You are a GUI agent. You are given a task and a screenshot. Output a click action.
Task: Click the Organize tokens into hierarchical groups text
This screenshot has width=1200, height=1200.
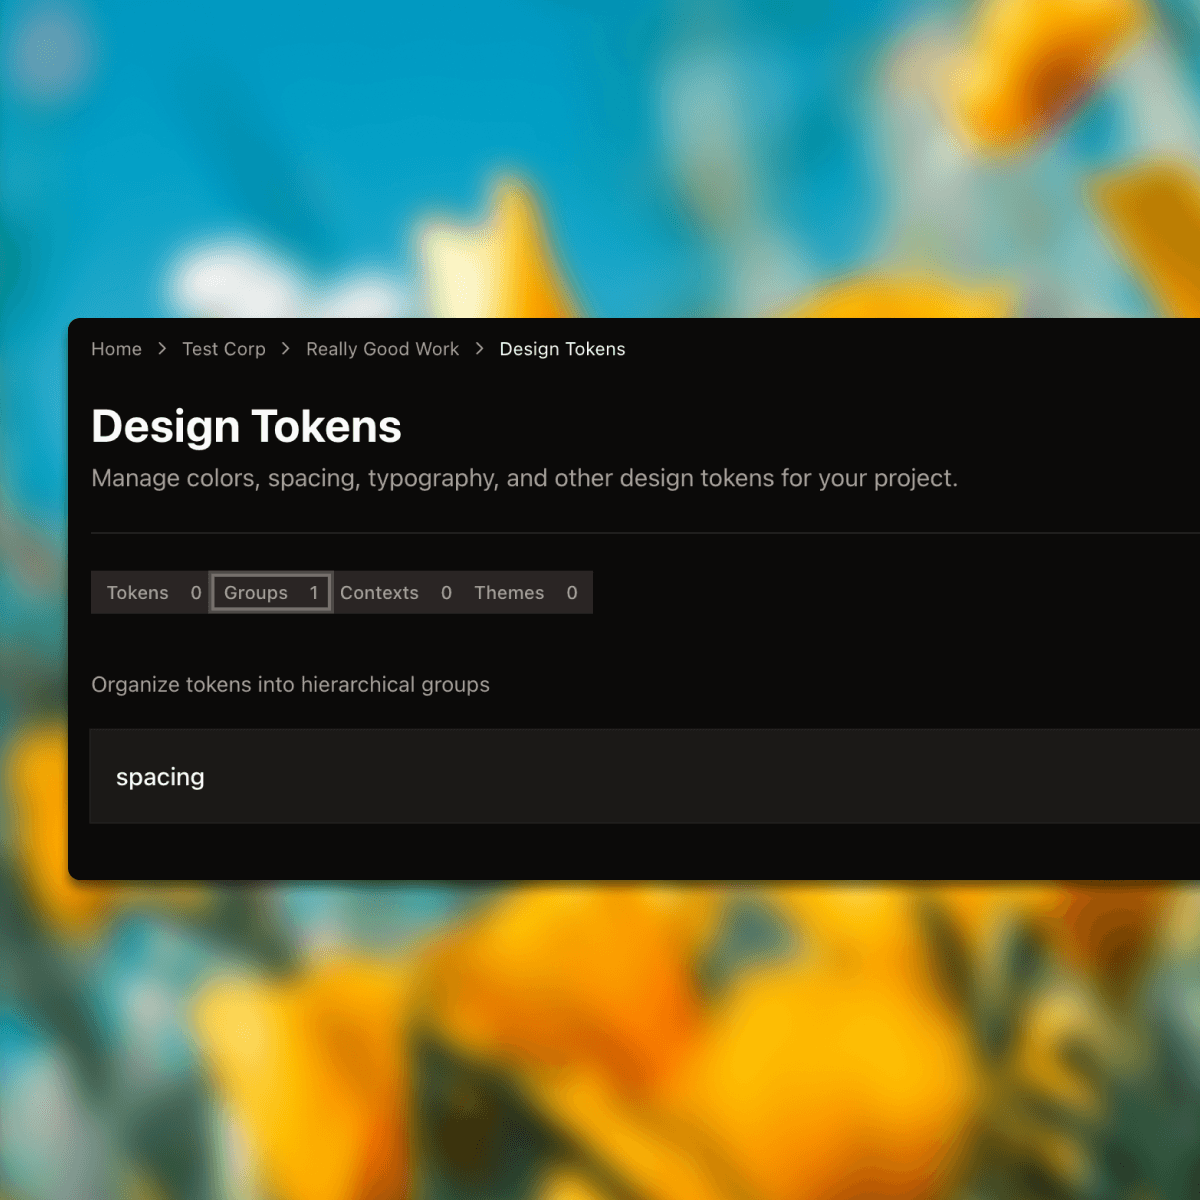pos(290,685)
